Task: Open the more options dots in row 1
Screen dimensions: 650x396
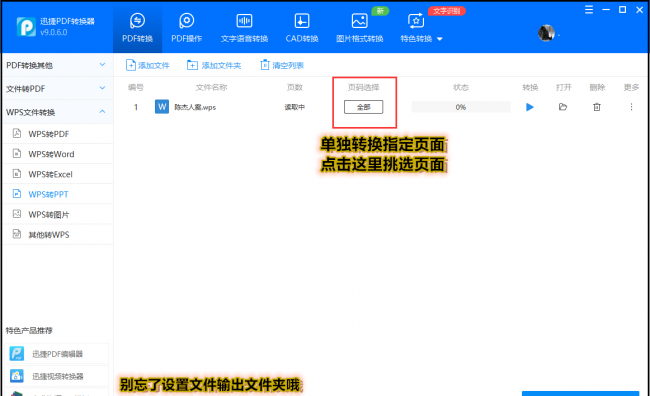Action: [631, 107]
